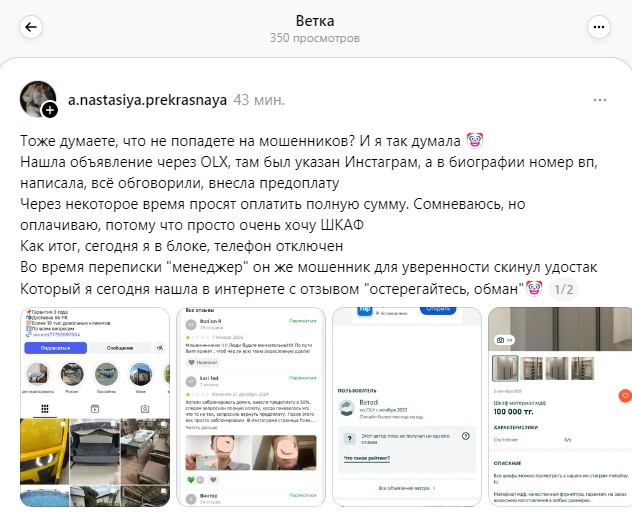Image resolution: width=632 pixels, height=513 pixels.
Task: Click the green heart reaction icon
Action: 191,480
